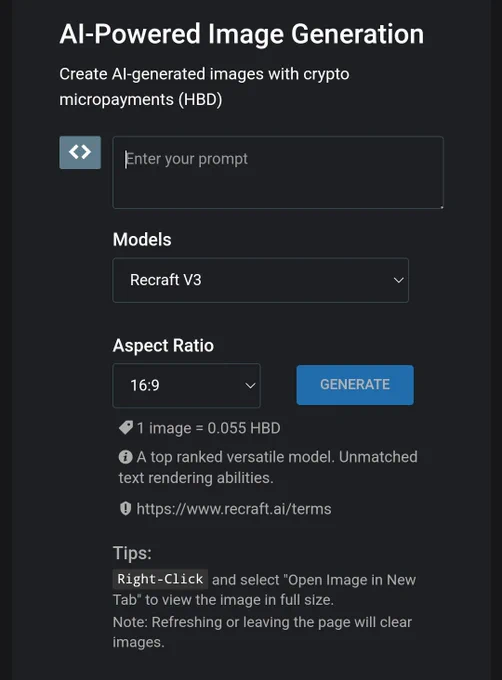Click the 'Models' section label
Screen dimensions: 502x680
click(x=142, y=239)
